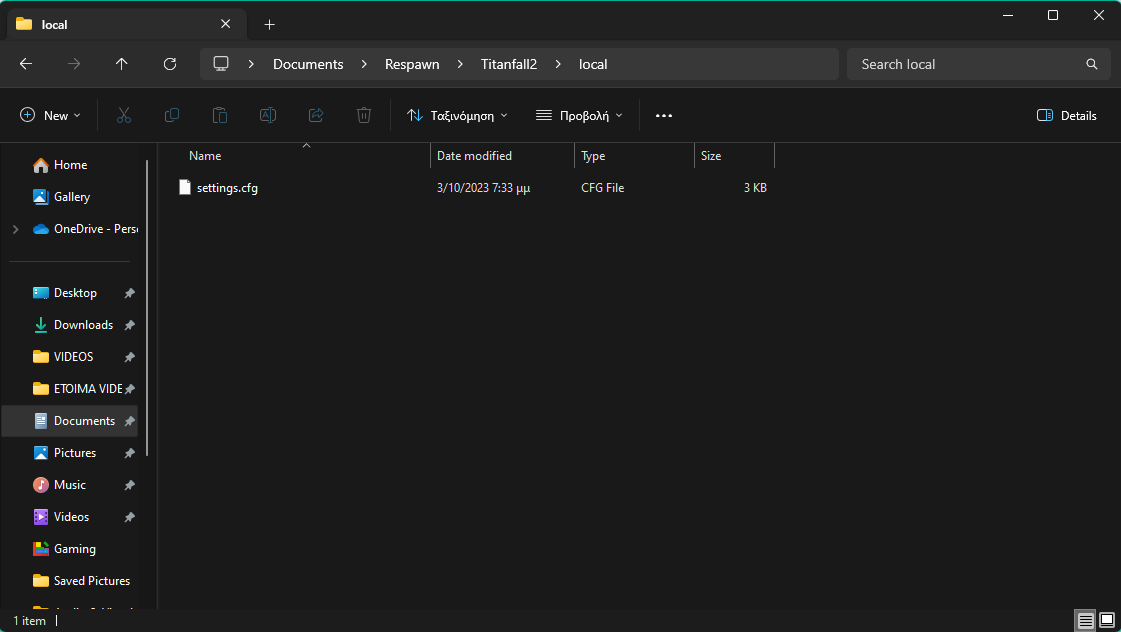Screen dimensions: 1121x632
Task: Switch to details list view in status bar
Action: pos(1086,621)
